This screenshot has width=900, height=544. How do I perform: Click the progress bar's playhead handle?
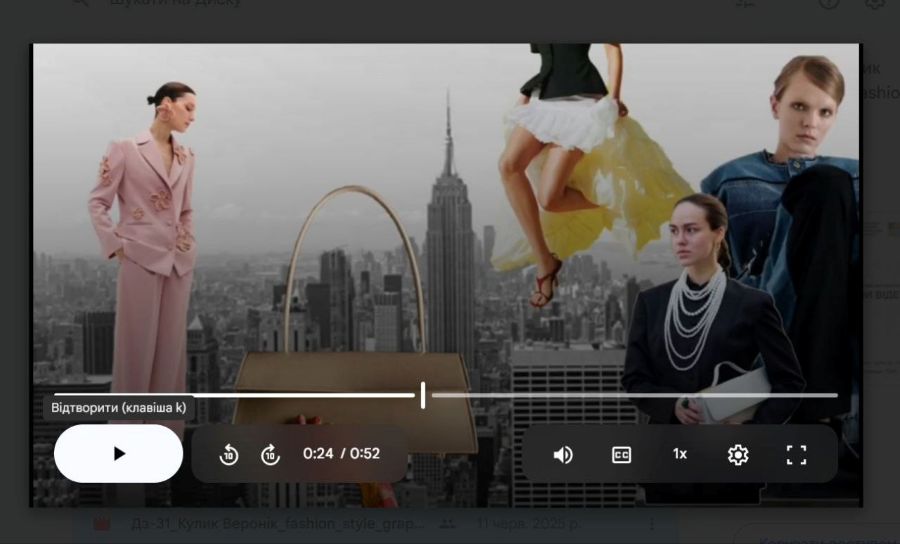(423, 395)
